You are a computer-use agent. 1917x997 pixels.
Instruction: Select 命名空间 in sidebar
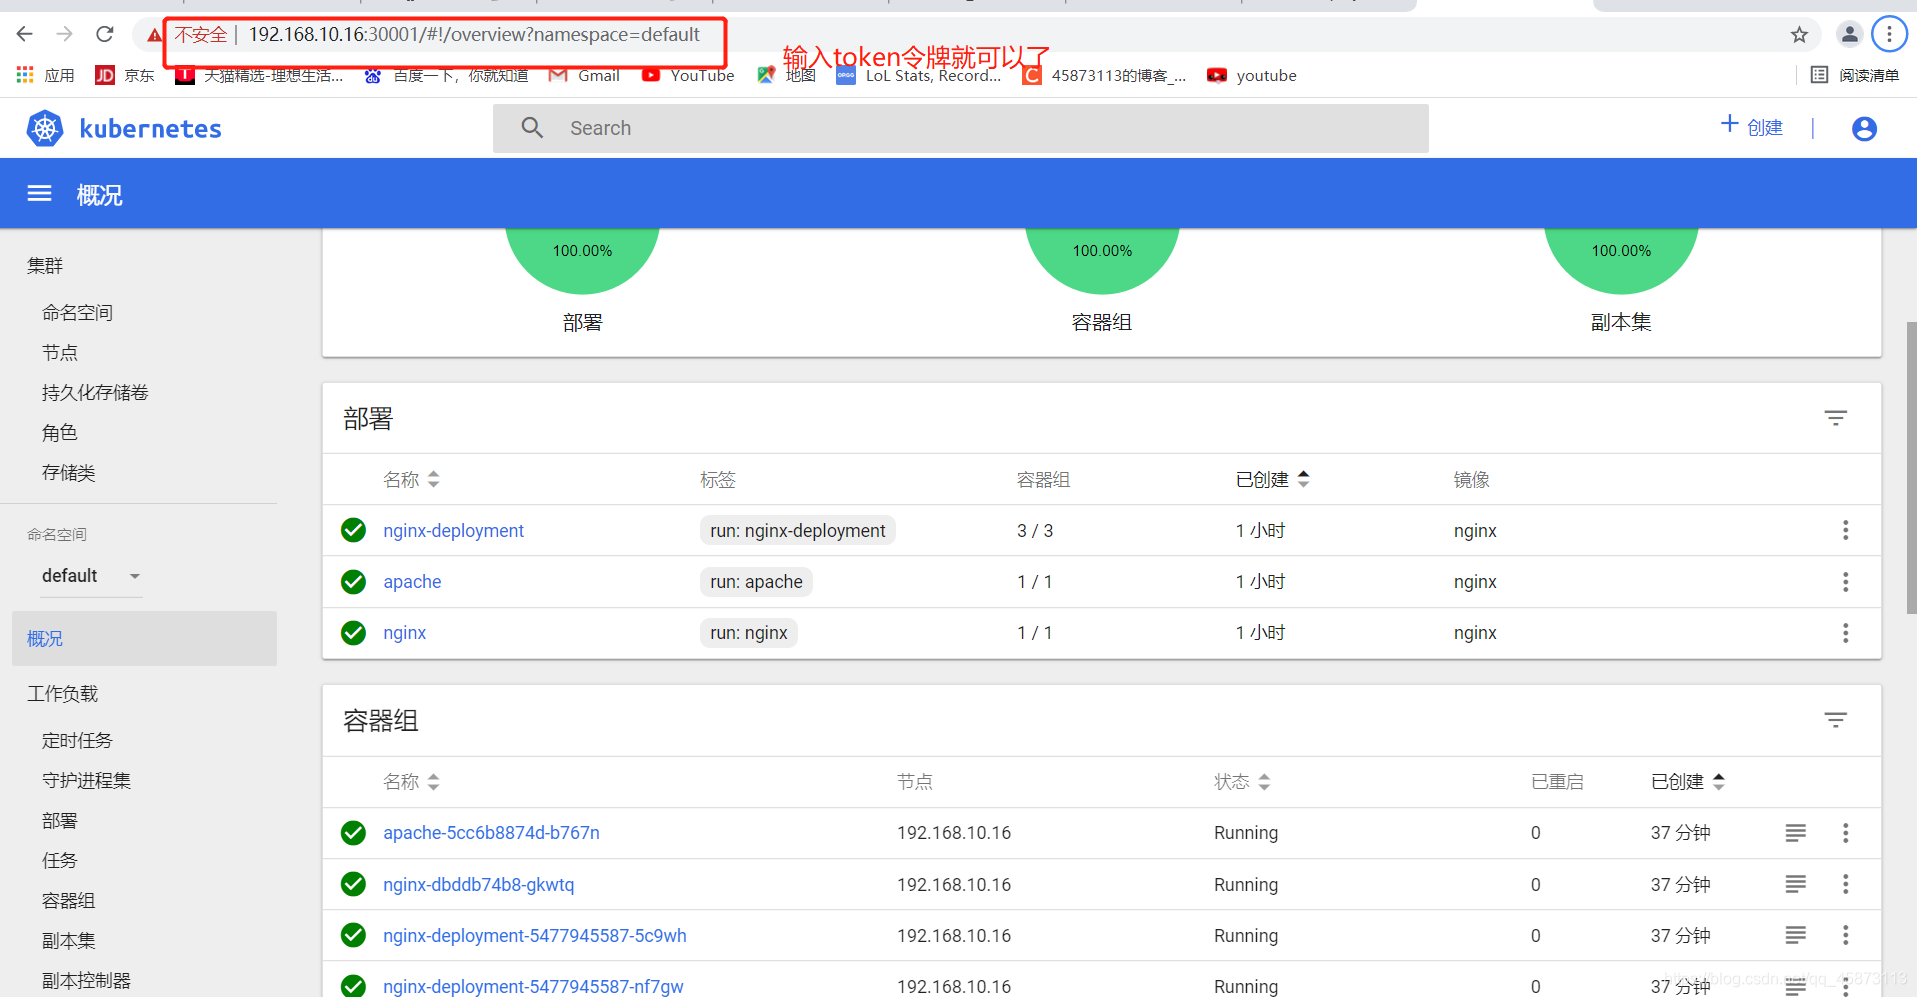point(78,313)
